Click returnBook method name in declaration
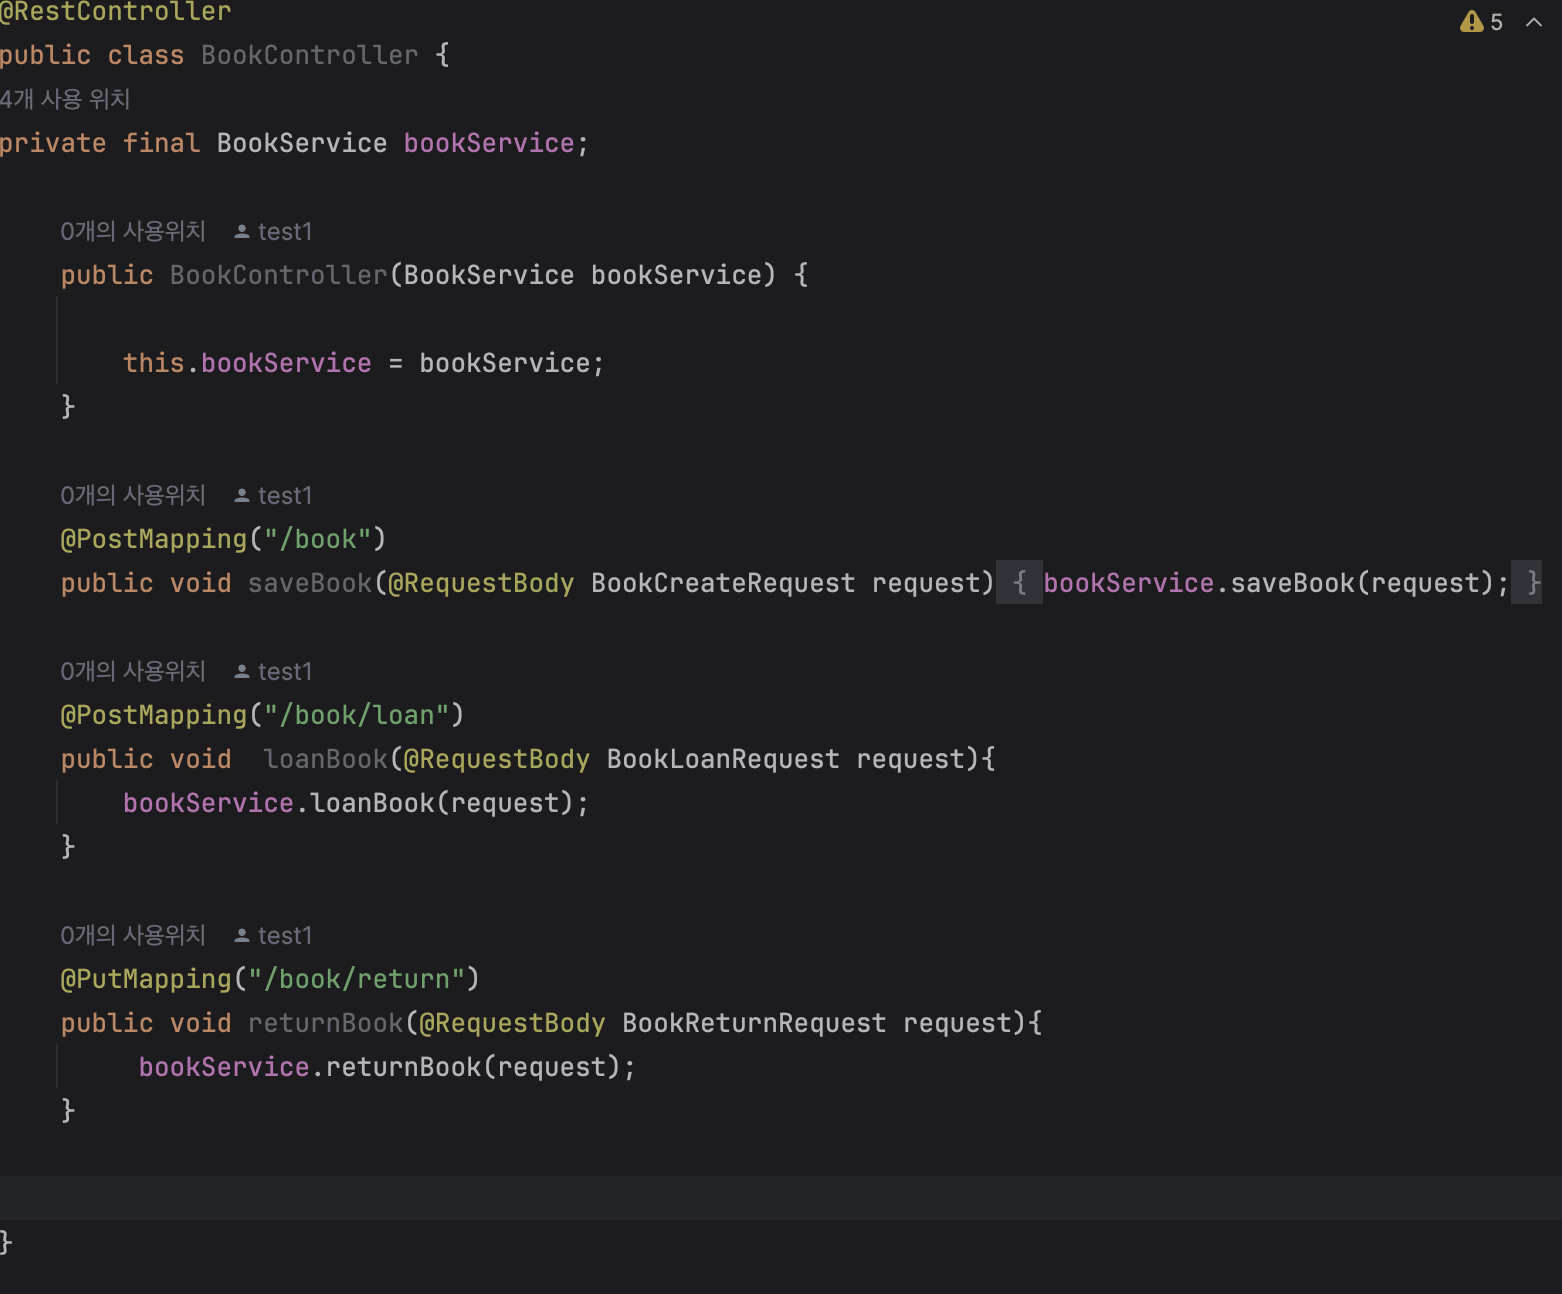The width and height of the screenshot is (1562, 1294). click(x=326, y=1023)
